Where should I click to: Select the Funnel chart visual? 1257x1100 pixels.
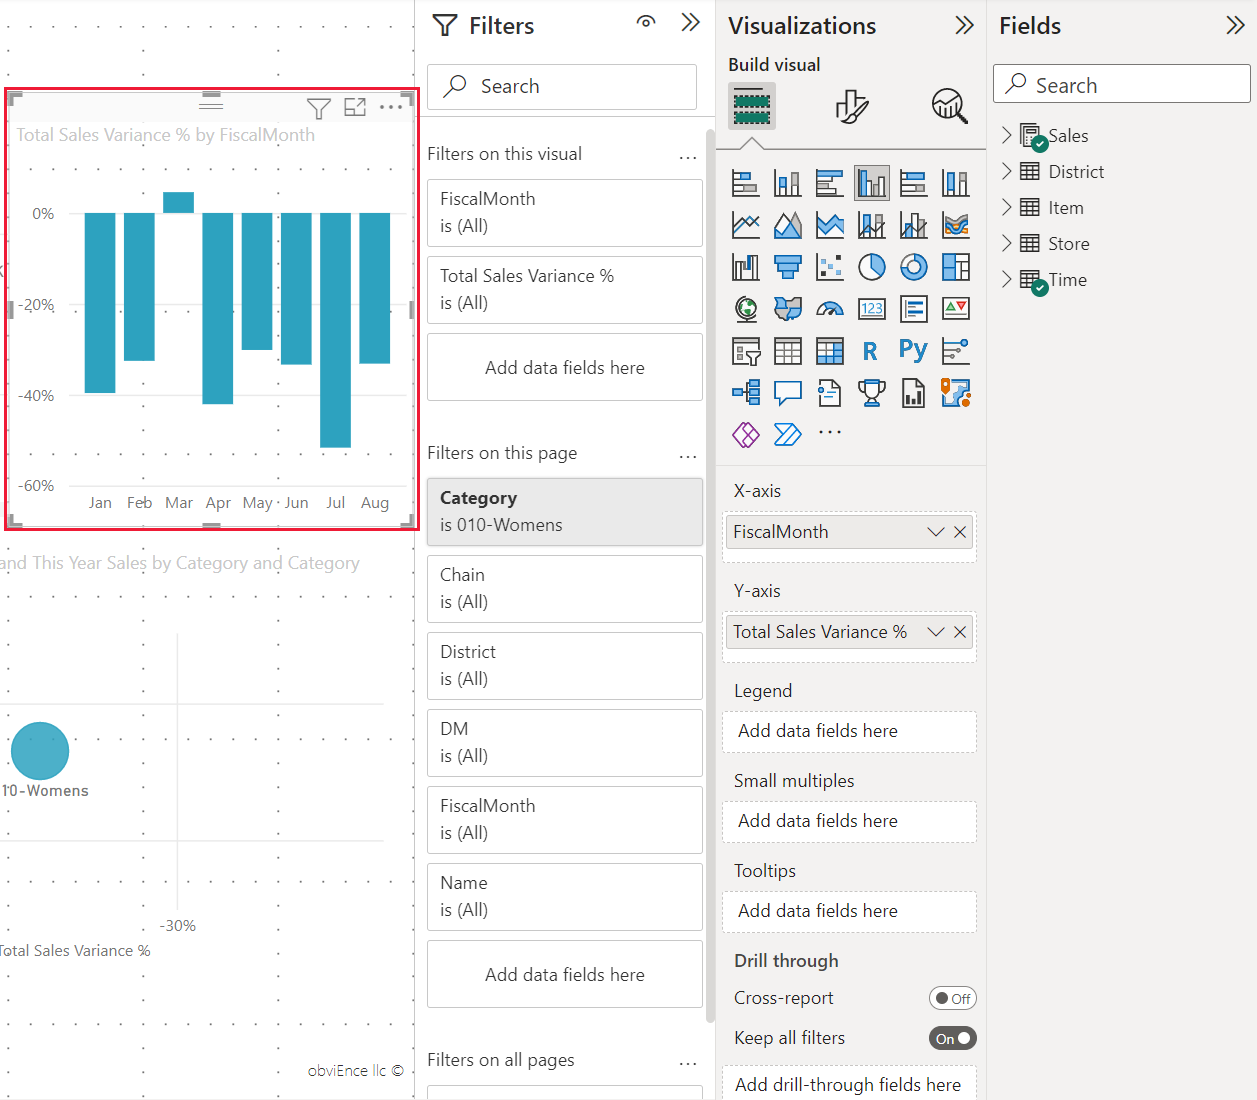pos(788,267)
